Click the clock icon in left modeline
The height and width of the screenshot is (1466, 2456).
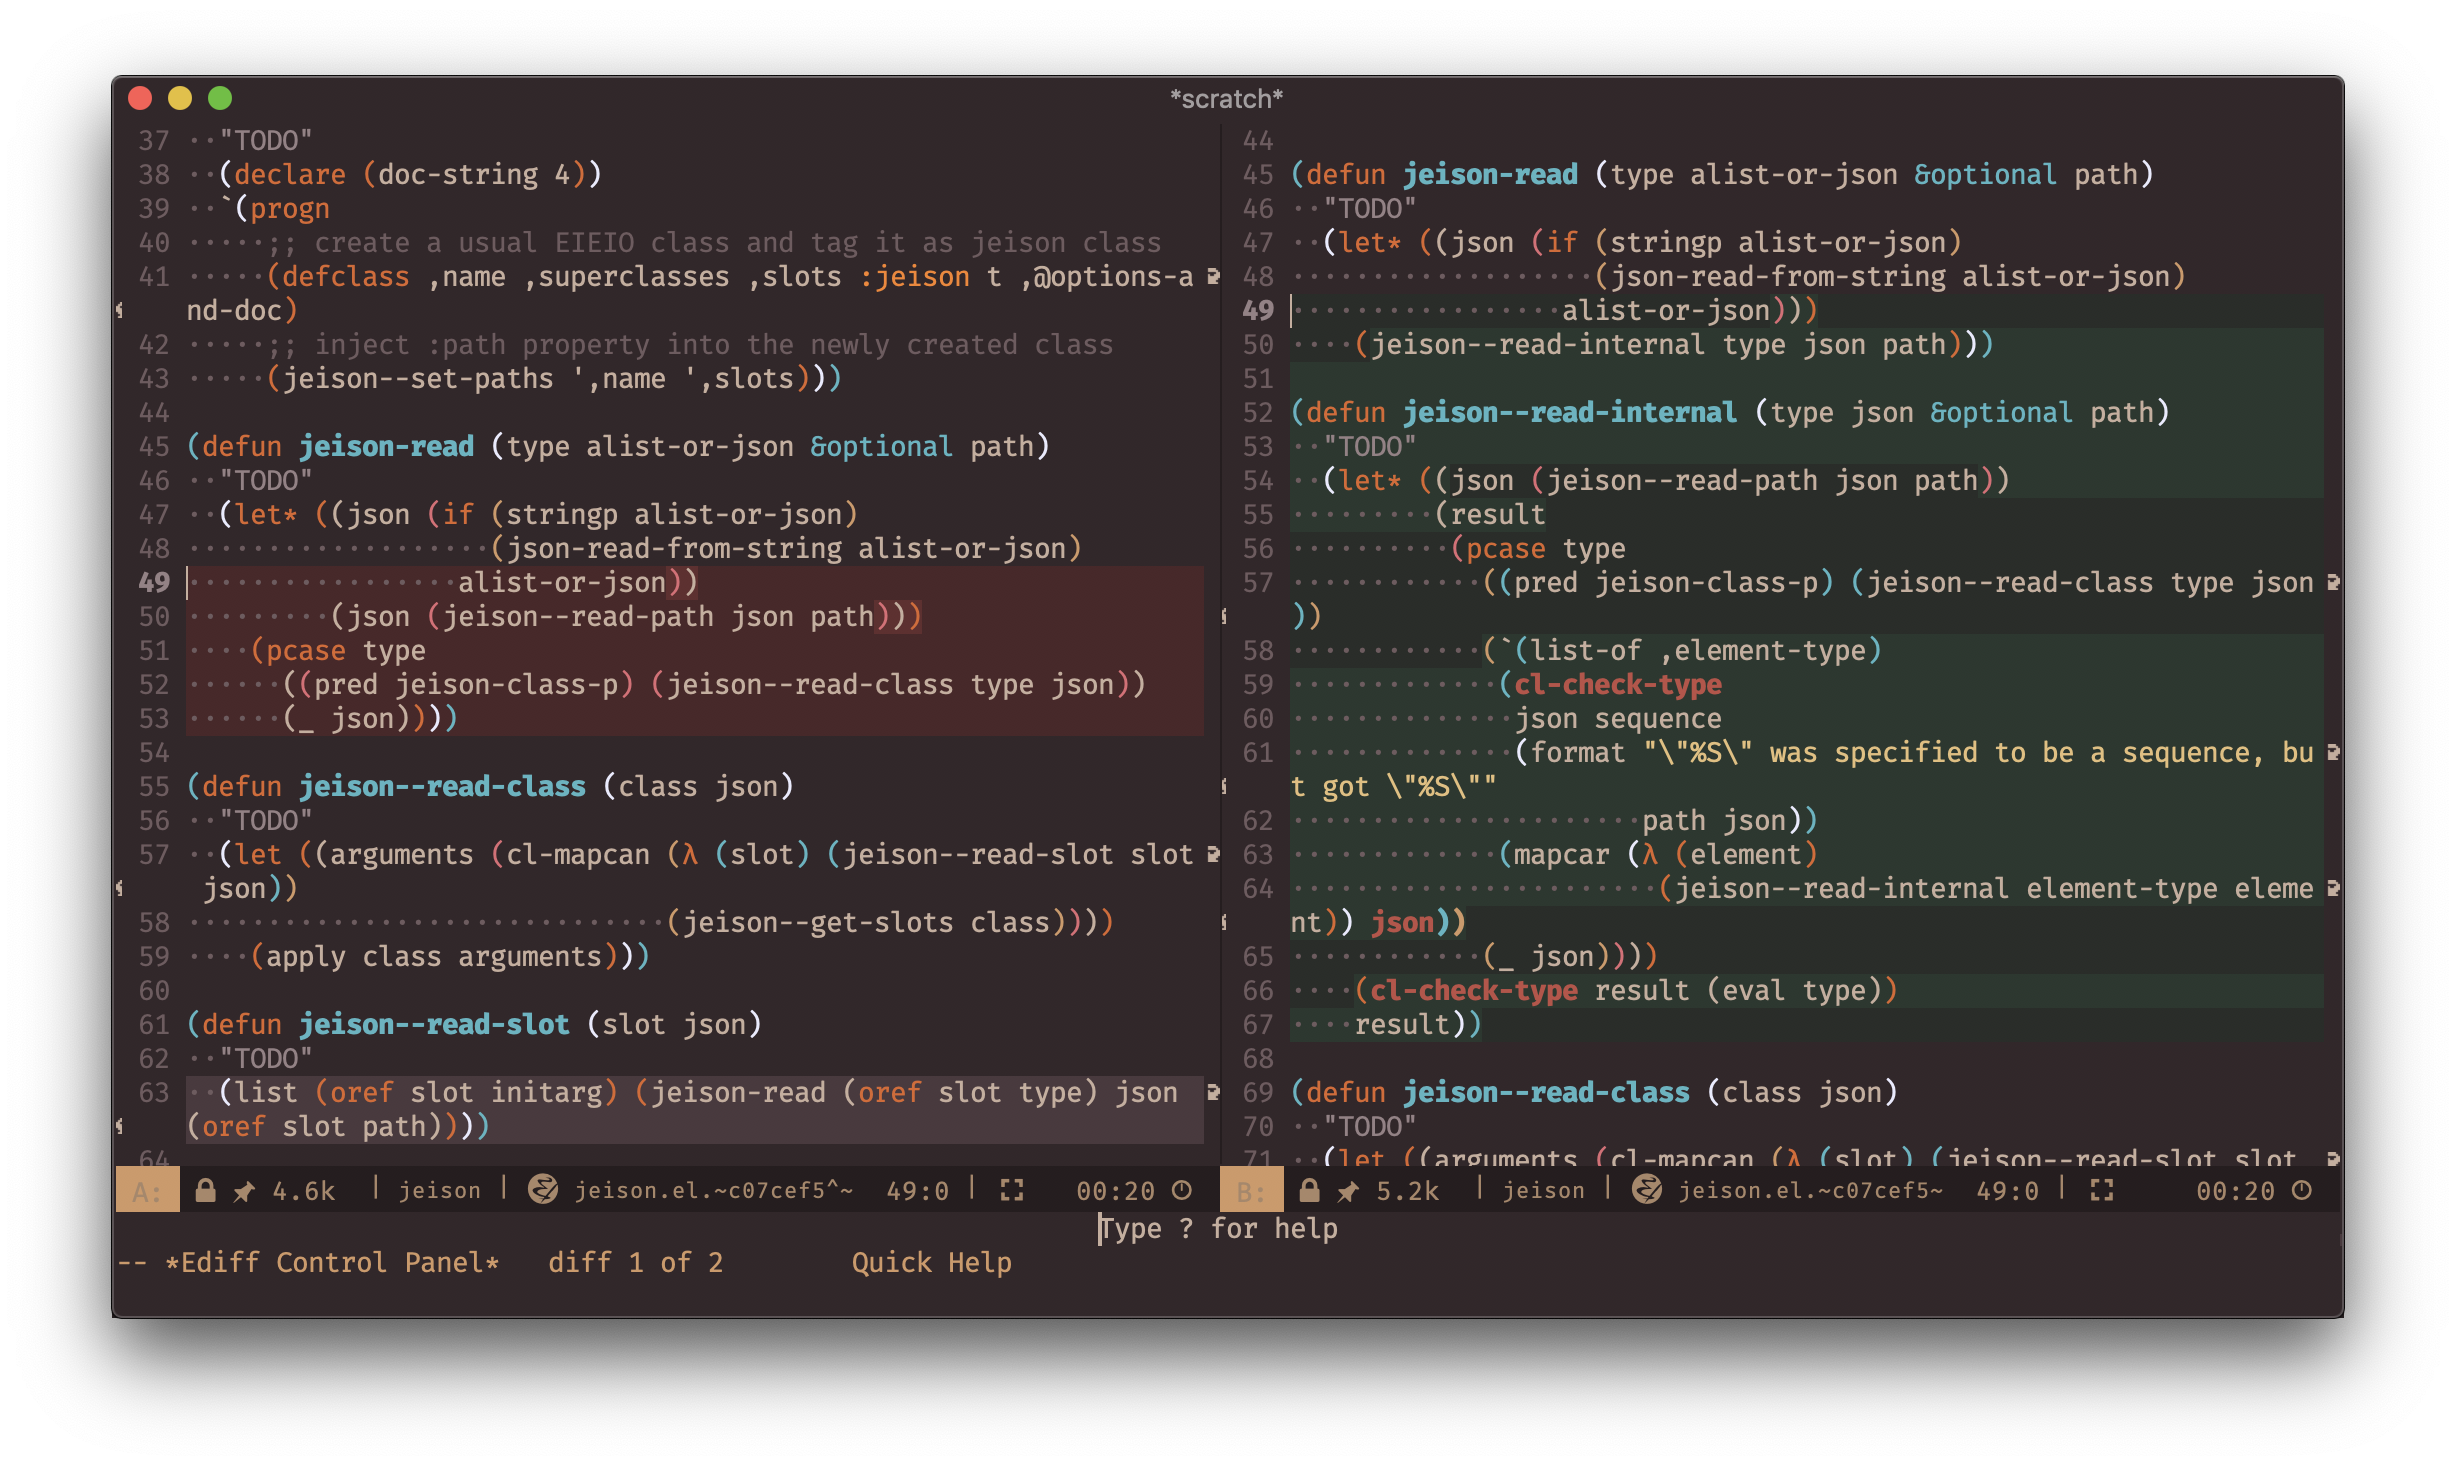[1182, 1190]
